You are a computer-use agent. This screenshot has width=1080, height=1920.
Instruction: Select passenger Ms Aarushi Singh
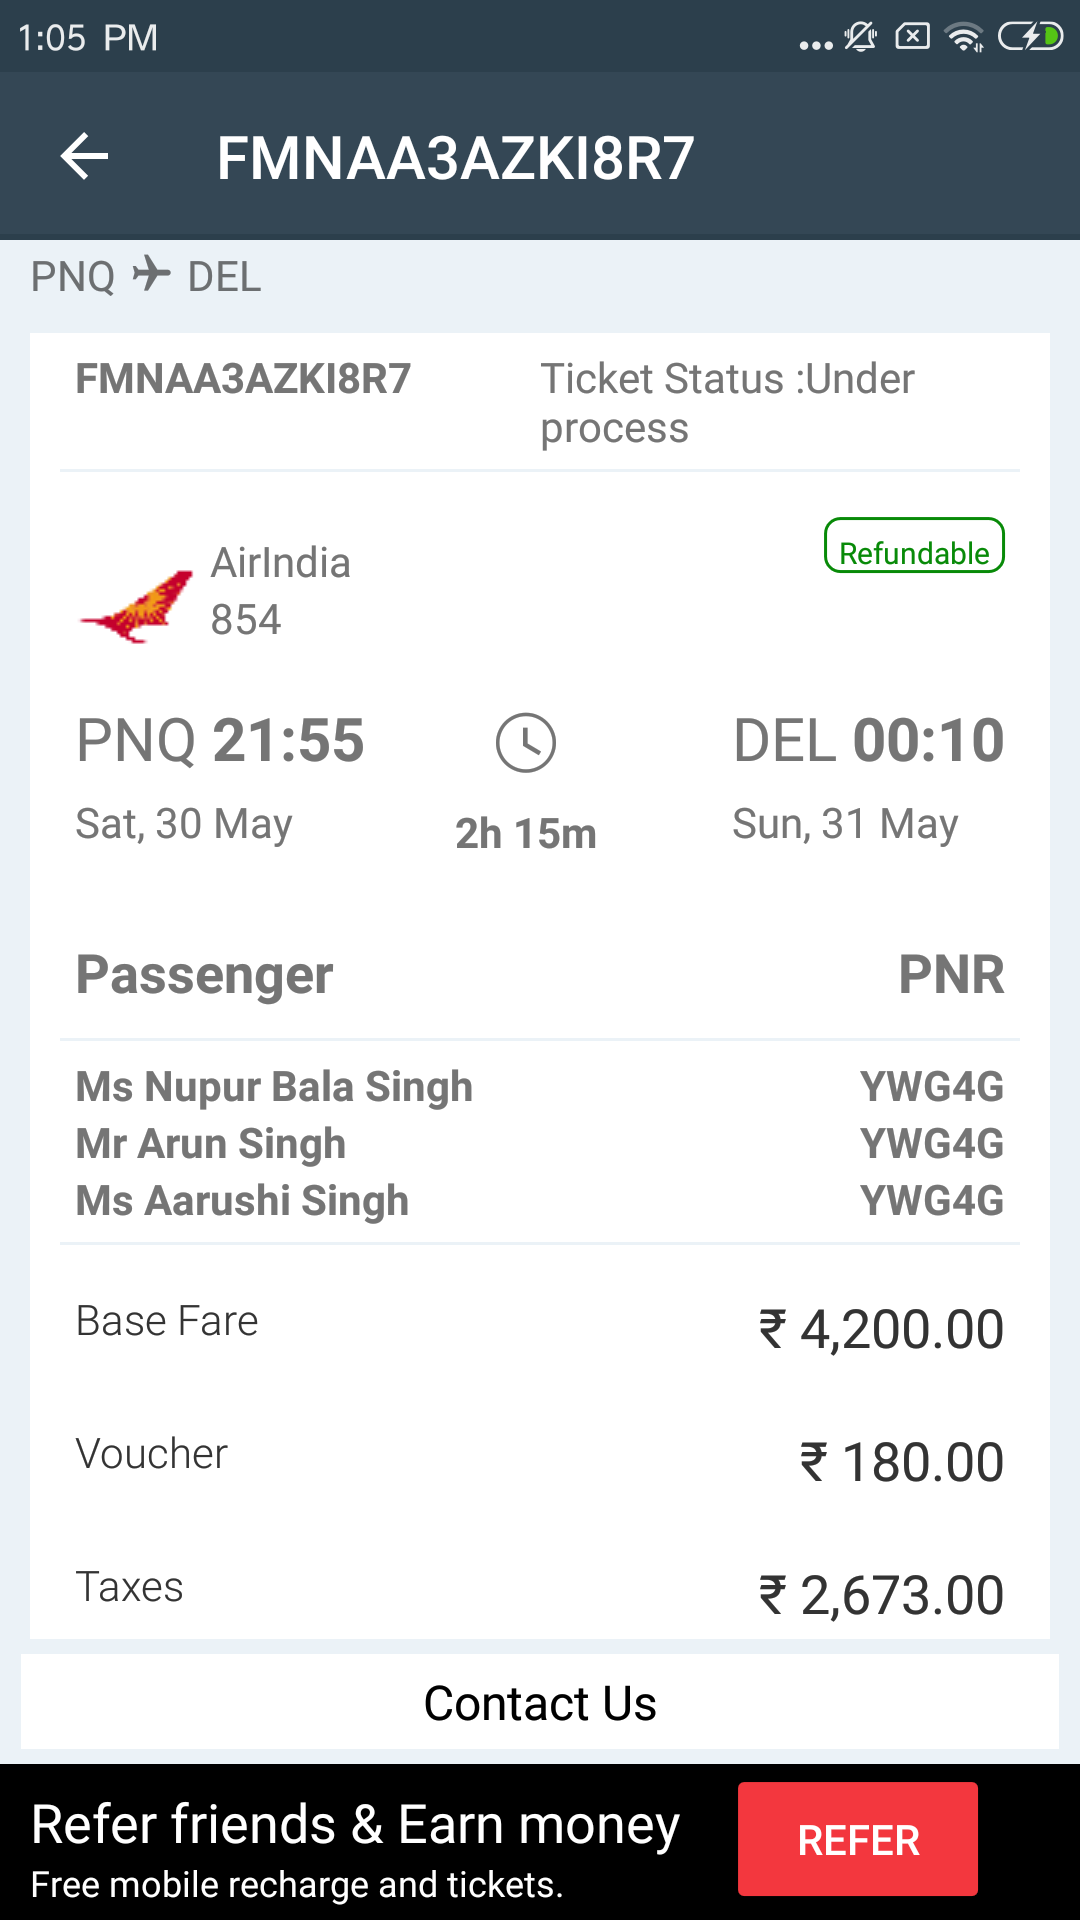click(x=242, y=1201)
